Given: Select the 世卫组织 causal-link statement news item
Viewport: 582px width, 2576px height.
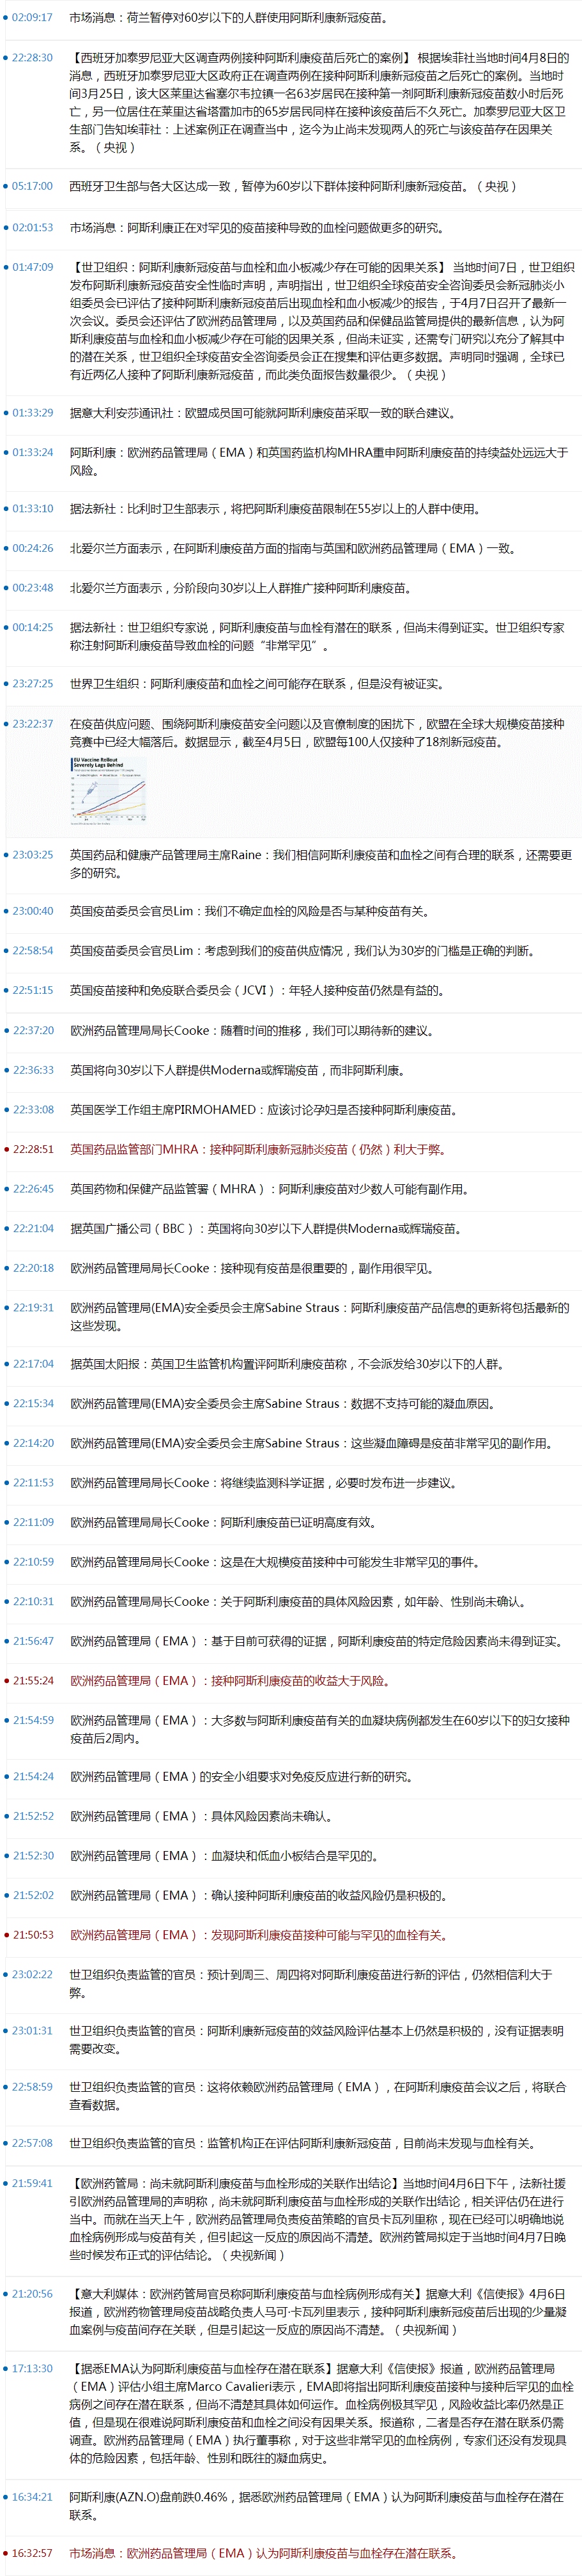Looking at the screenshot, I should coord(321,320).
